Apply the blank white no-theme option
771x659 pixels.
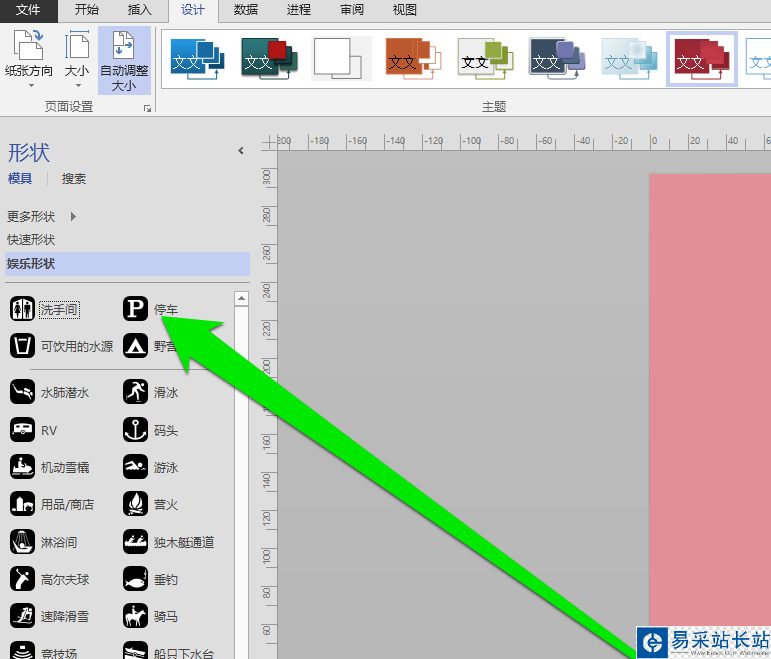[341, 59]
